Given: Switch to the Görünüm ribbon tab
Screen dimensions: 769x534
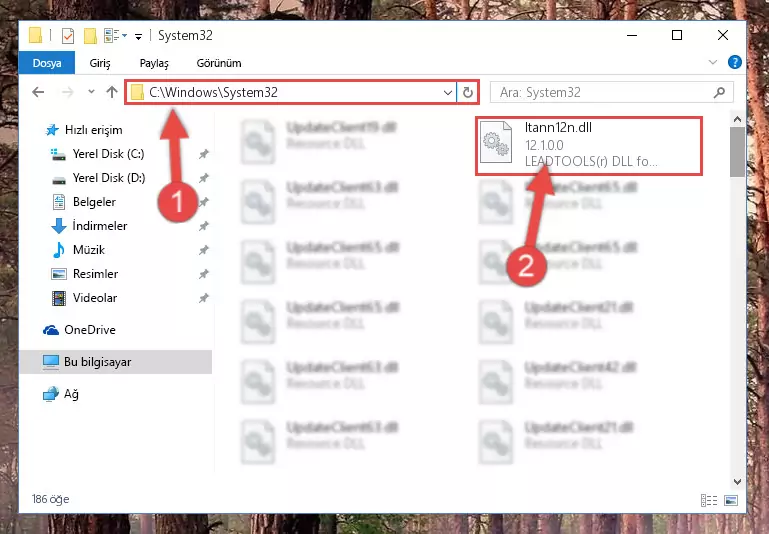Looking at the screenshot, I should coord(219,63).
